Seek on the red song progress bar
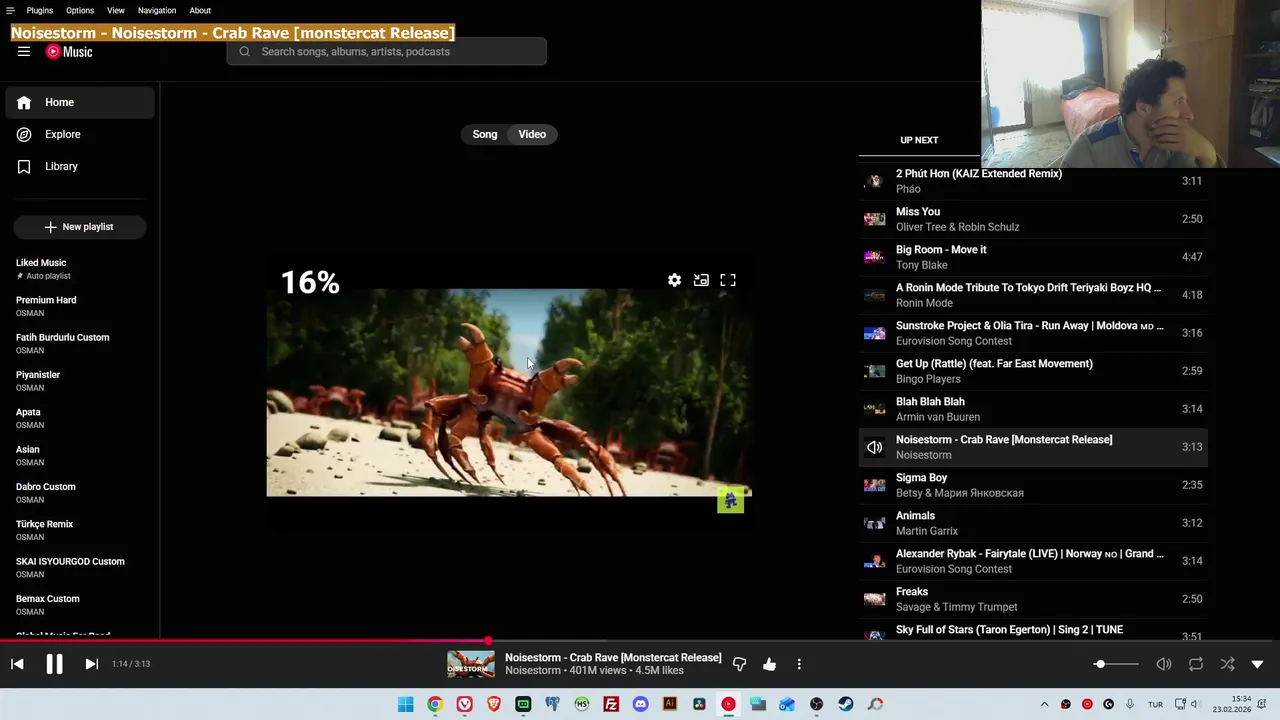The height and width of the screenshot is (720, 1280). click(x=640, y=641)
